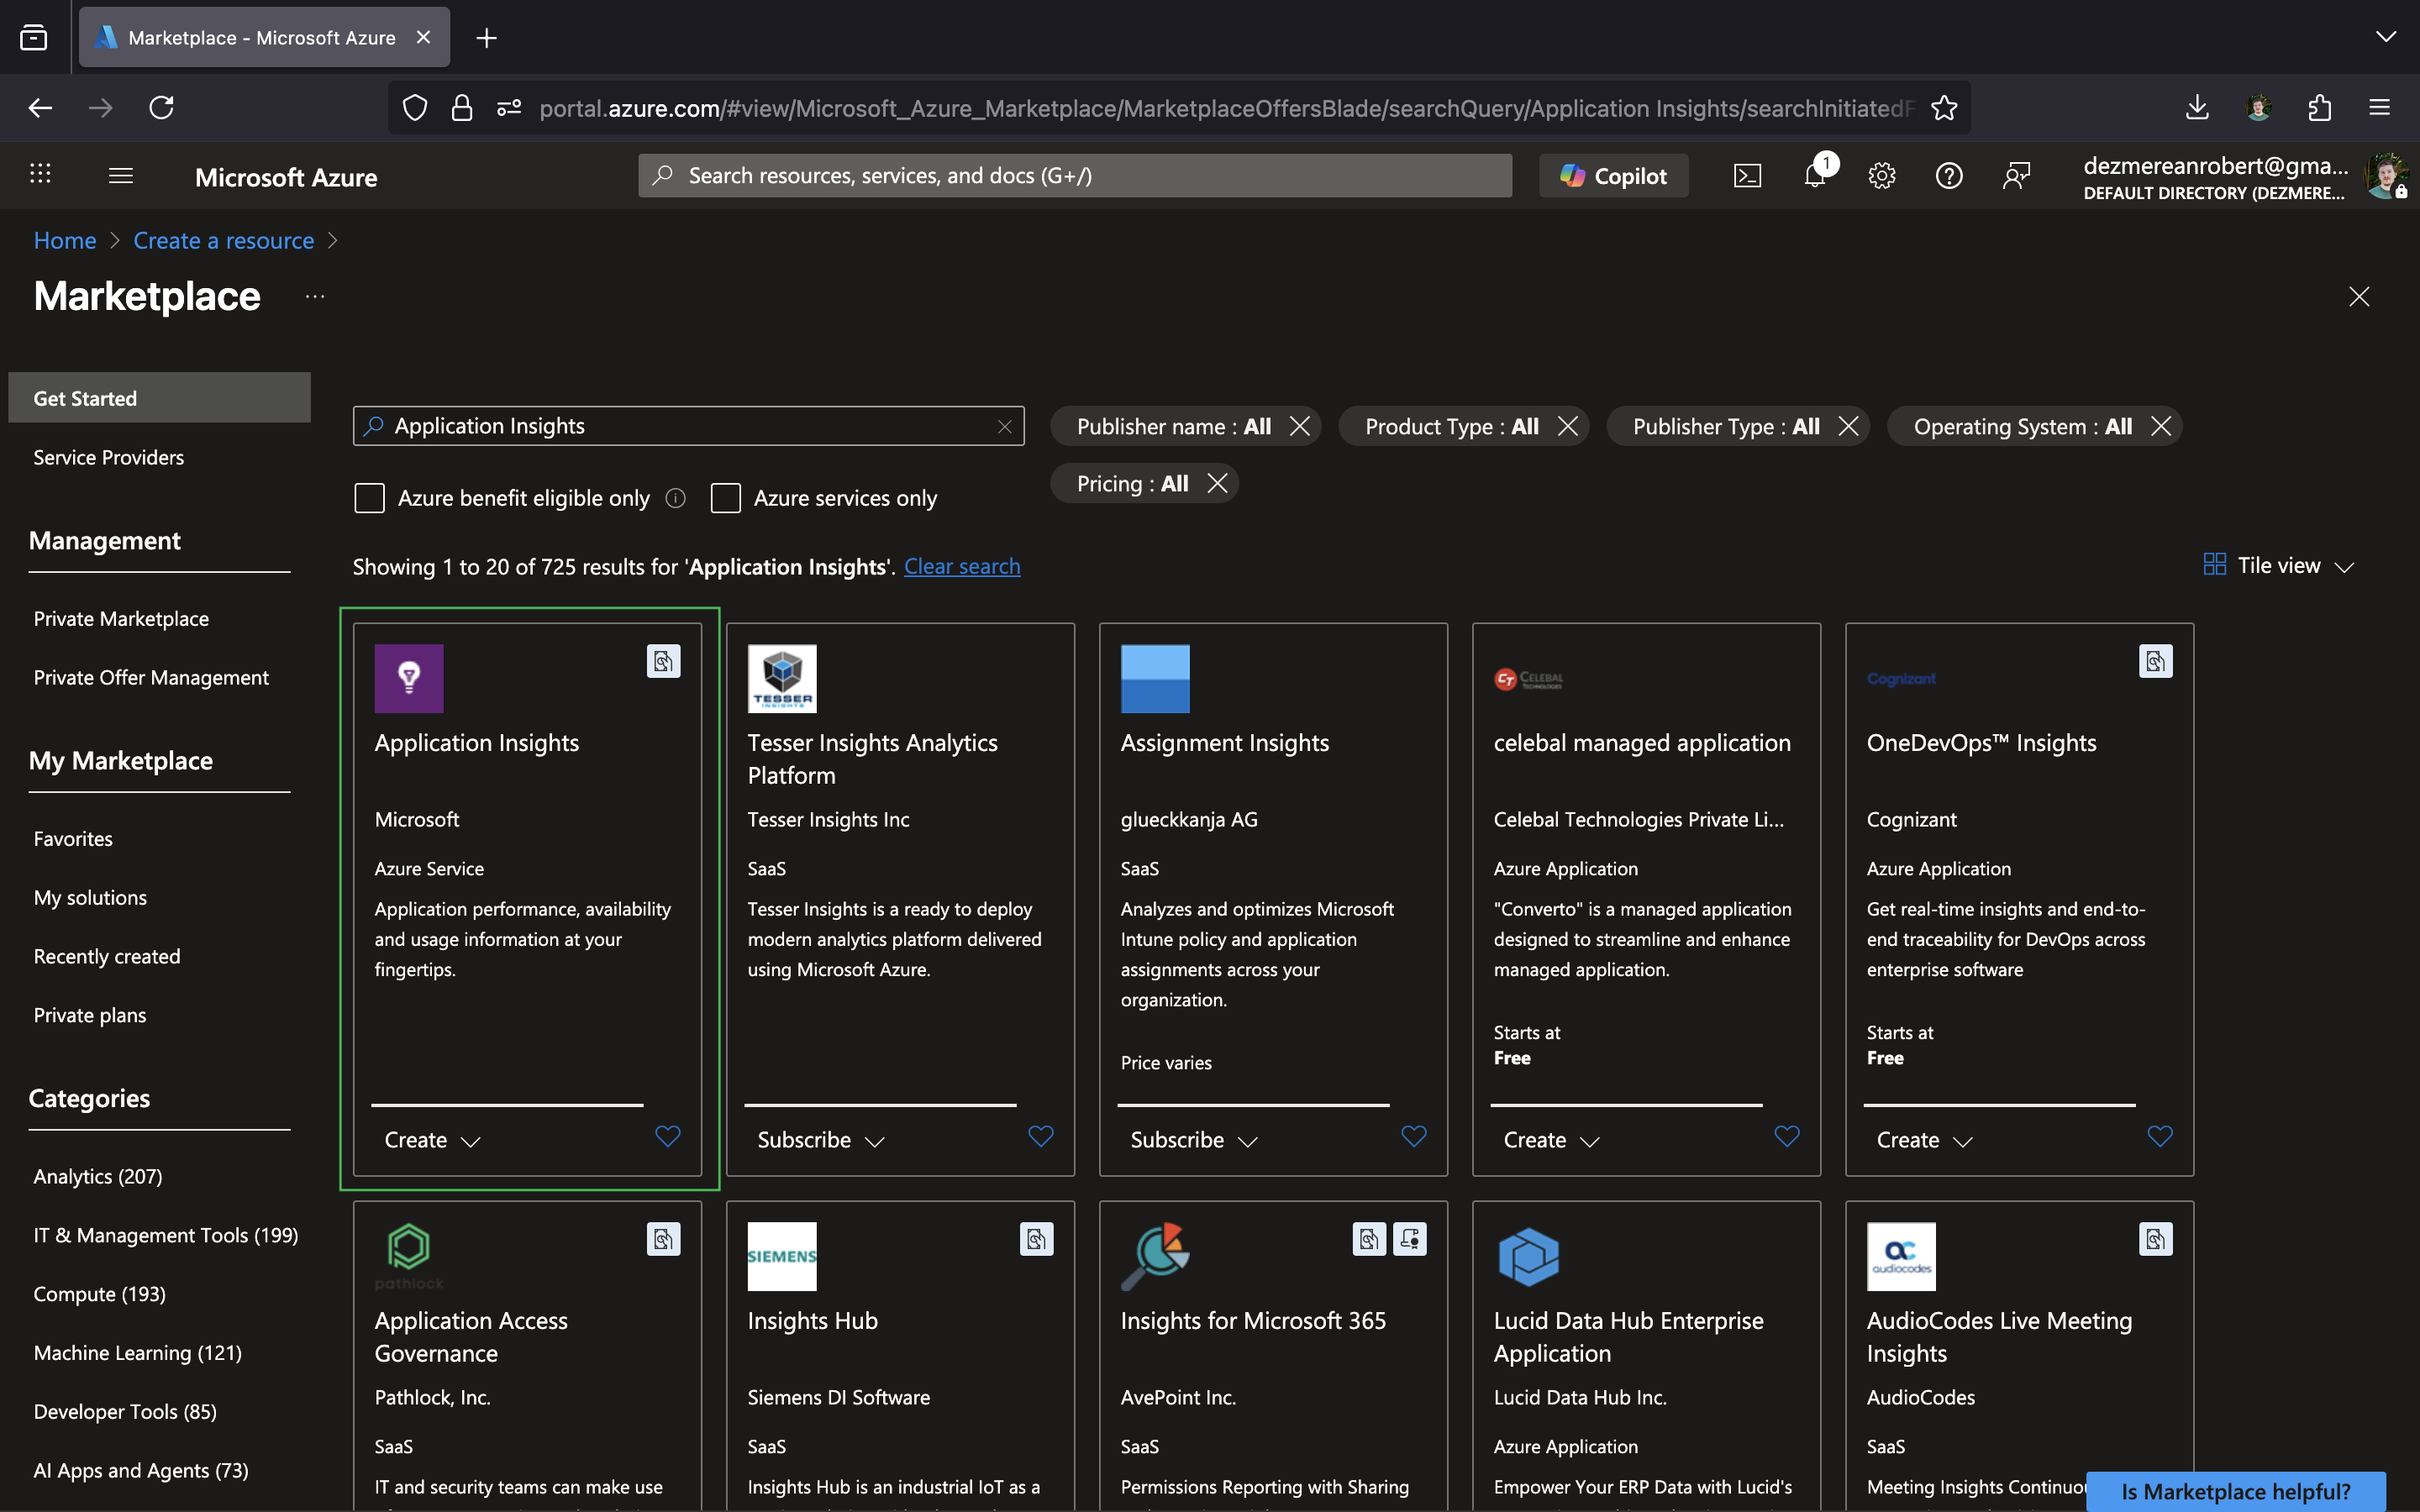Check the Azure services only filter

tap(726, 497)
